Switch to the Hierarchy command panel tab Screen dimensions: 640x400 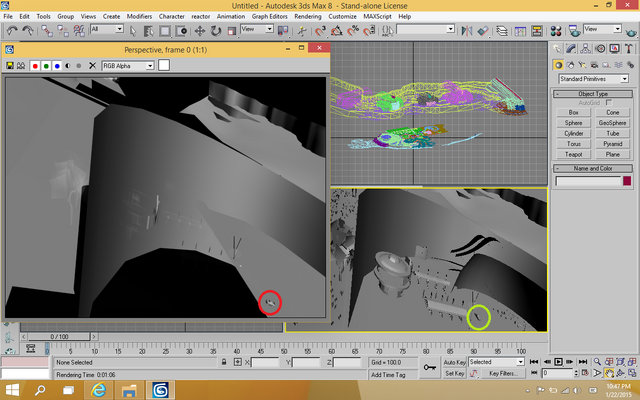point(585,49)
